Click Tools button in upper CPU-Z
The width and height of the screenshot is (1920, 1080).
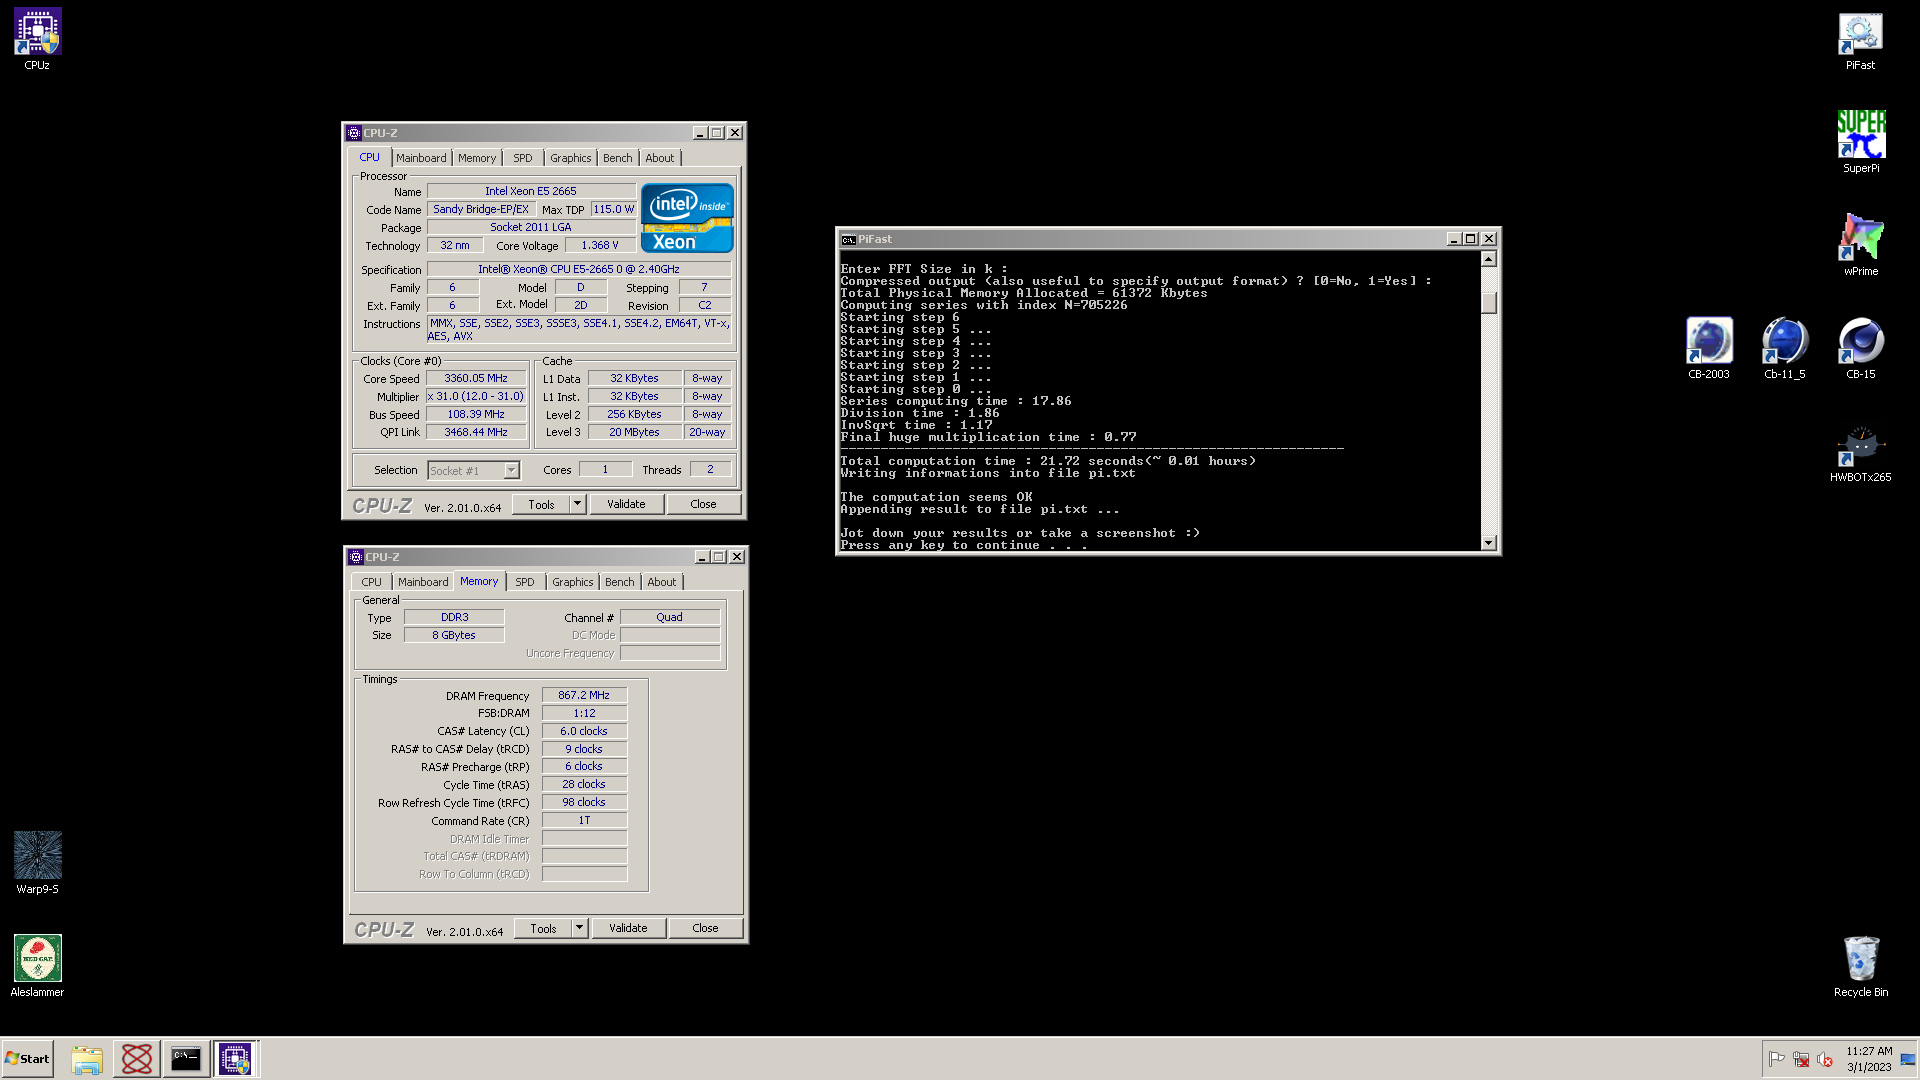[541, 505]
